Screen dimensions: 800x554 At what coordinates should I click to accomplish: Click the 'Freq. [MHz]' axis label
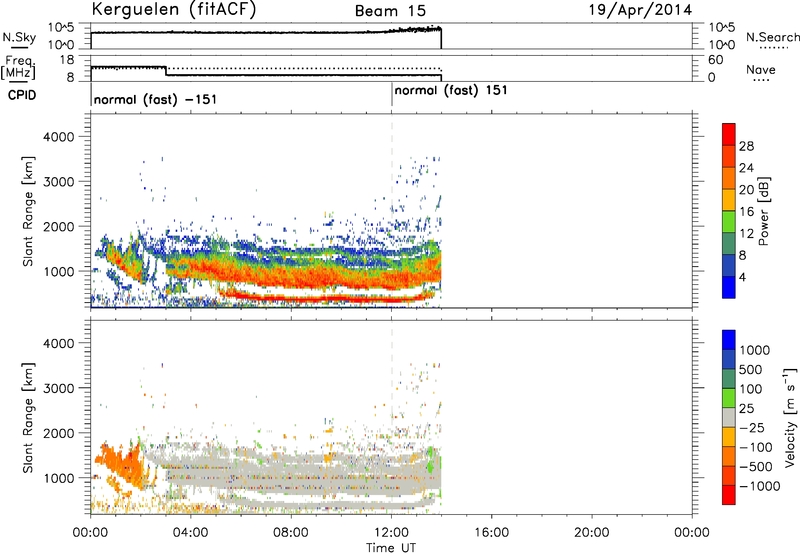pos(18,67)
